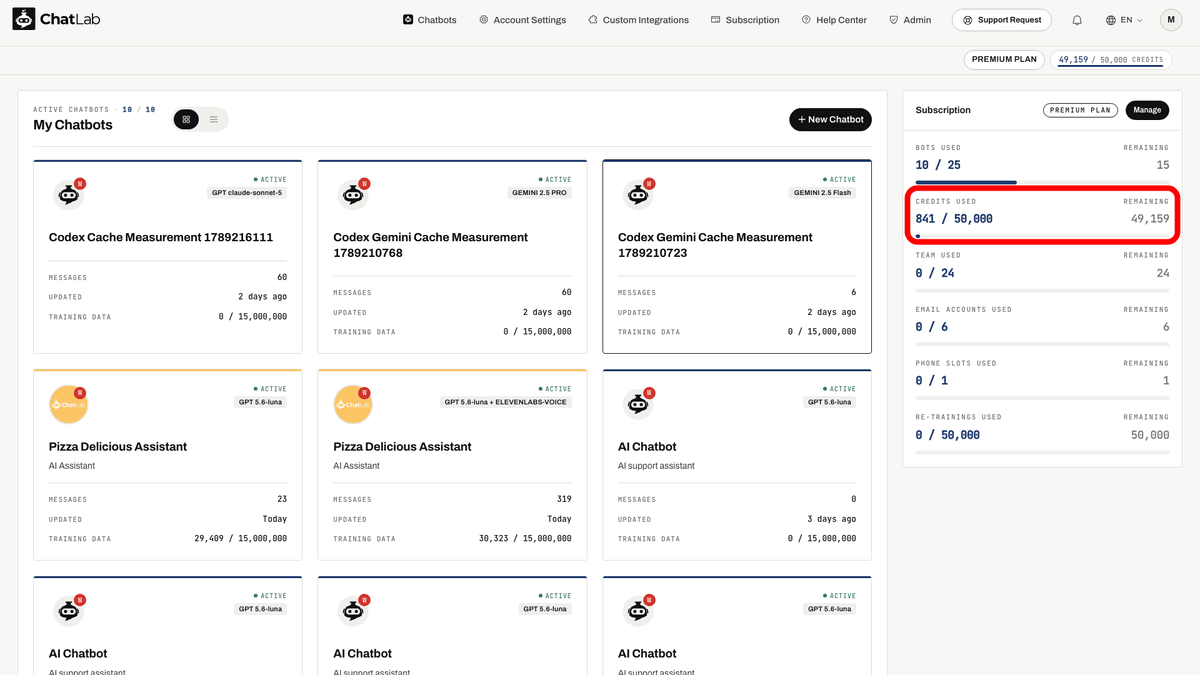1200x675 pixels.
Task: Open Custom Integrations in the top navigation
Action: [x=638, y=20]
